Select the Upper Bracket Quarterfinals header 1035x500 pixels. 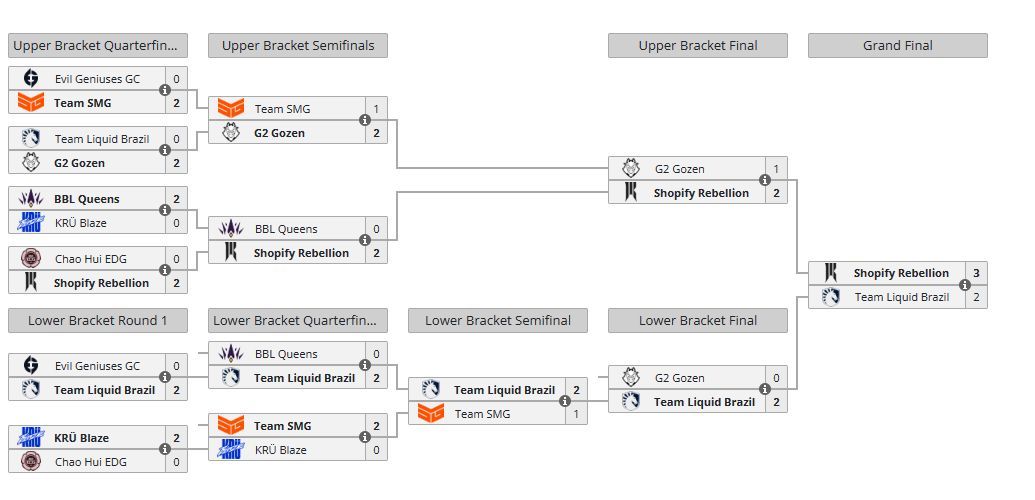pos(98,45)
